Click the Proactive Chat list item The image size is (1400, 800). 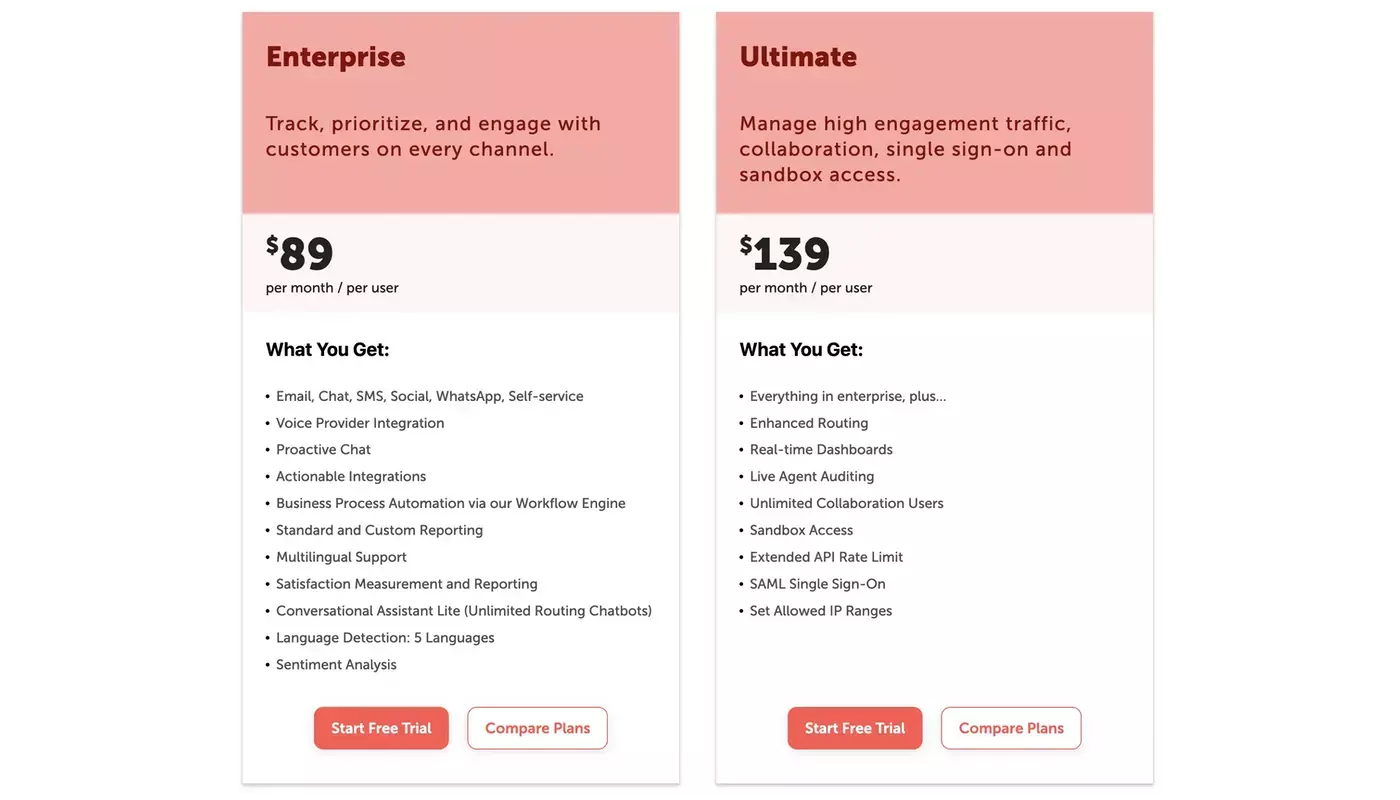(x=323, y=450)
